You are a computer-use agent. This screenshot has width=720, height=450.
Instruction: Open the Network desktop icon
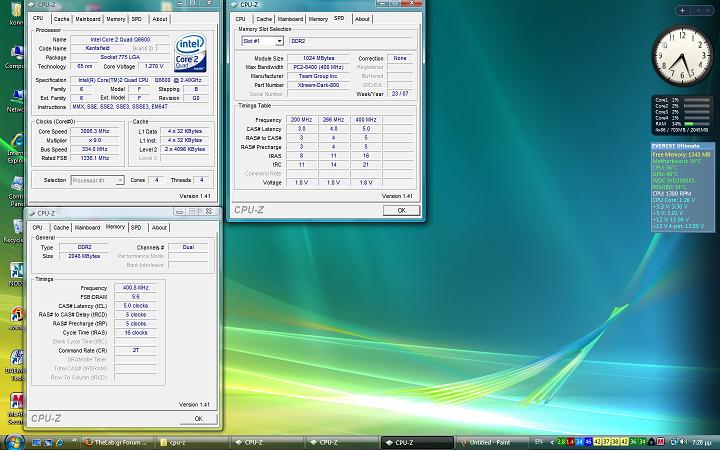click(15, 101)
